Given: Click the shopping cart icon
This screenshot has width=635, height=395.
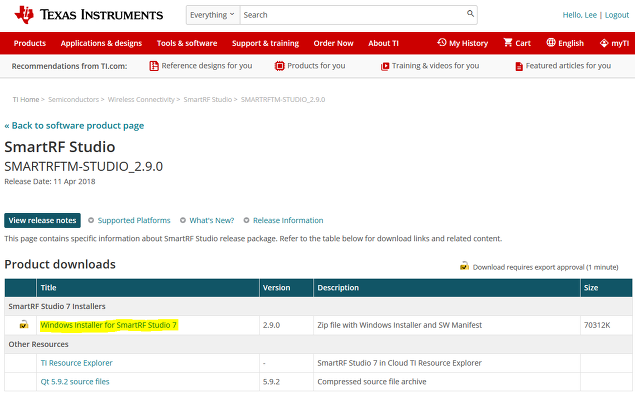Looking at the screenshot, I should (x=508, y=43).
